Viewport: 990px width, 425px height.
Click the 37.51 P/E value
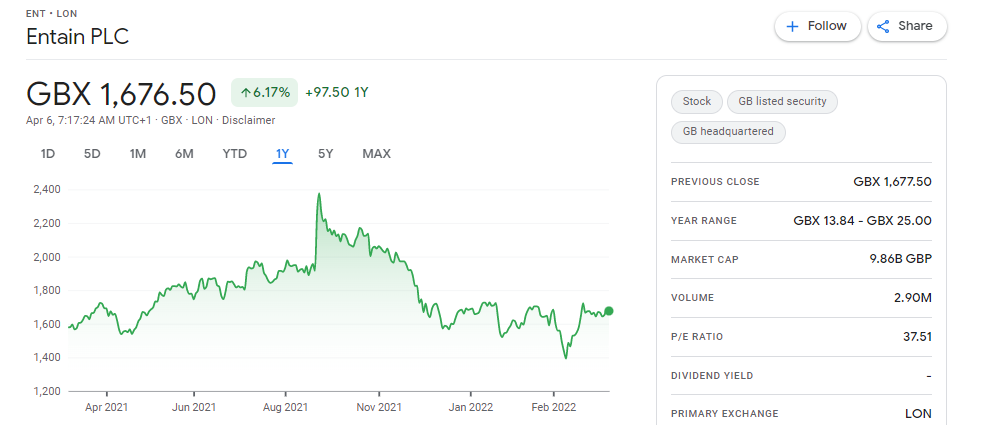[917, 337]
